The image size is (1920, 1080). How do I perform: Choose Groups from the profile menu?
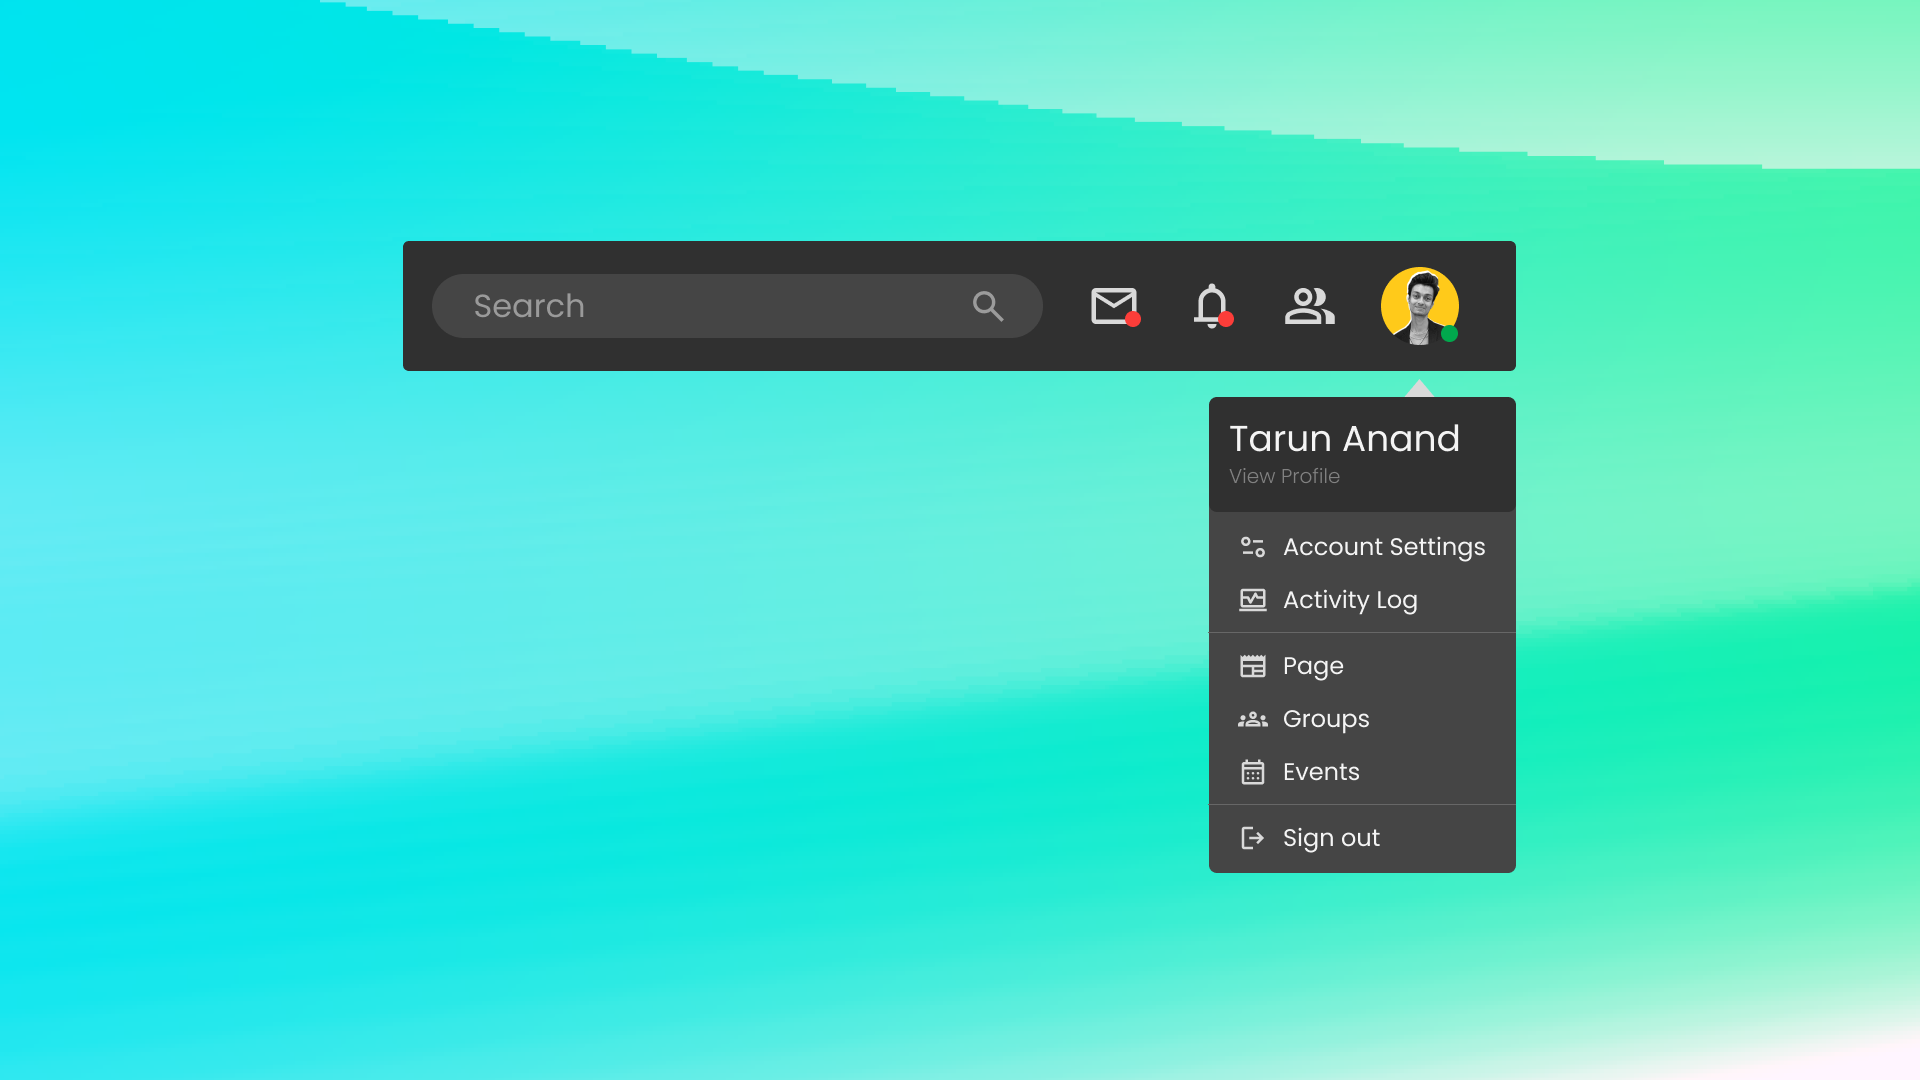point(1325,719)
